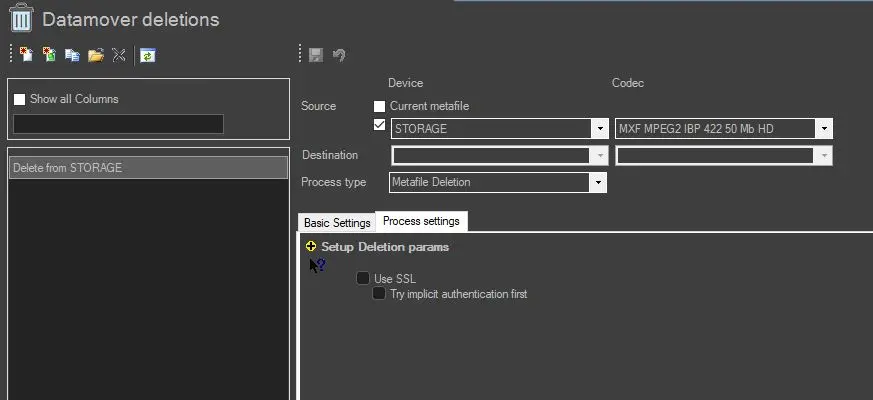Click the Save floppy disk icon
The height and width of the screenshot is (400, 873).
[316, 55]
